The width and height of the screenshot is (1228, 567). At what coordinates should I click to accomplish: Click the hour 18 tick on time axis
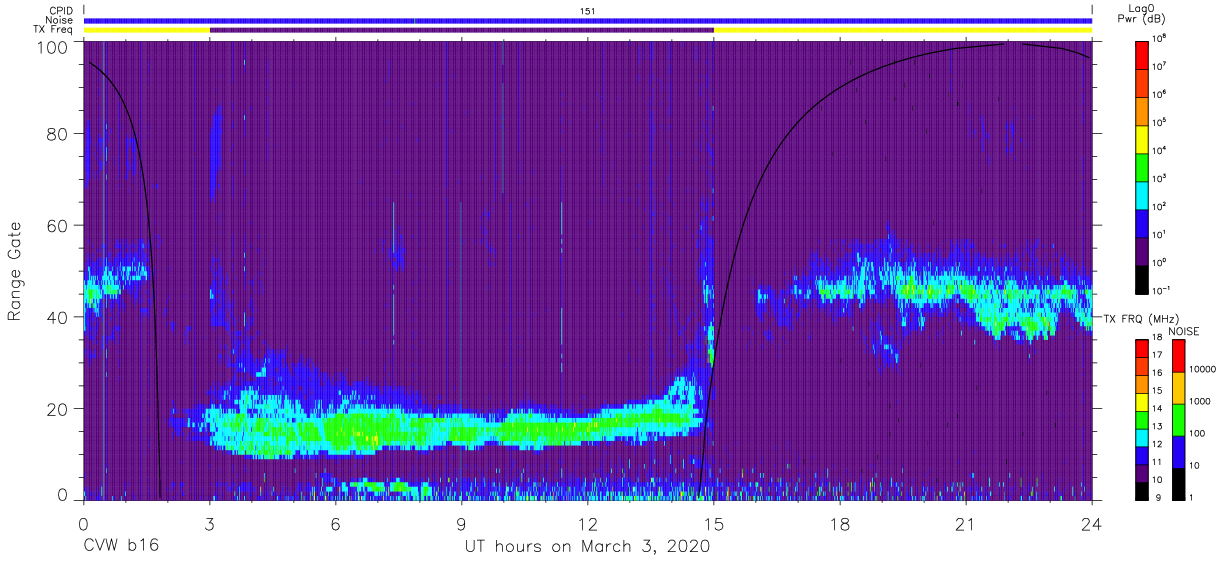[x=840, y=523]
